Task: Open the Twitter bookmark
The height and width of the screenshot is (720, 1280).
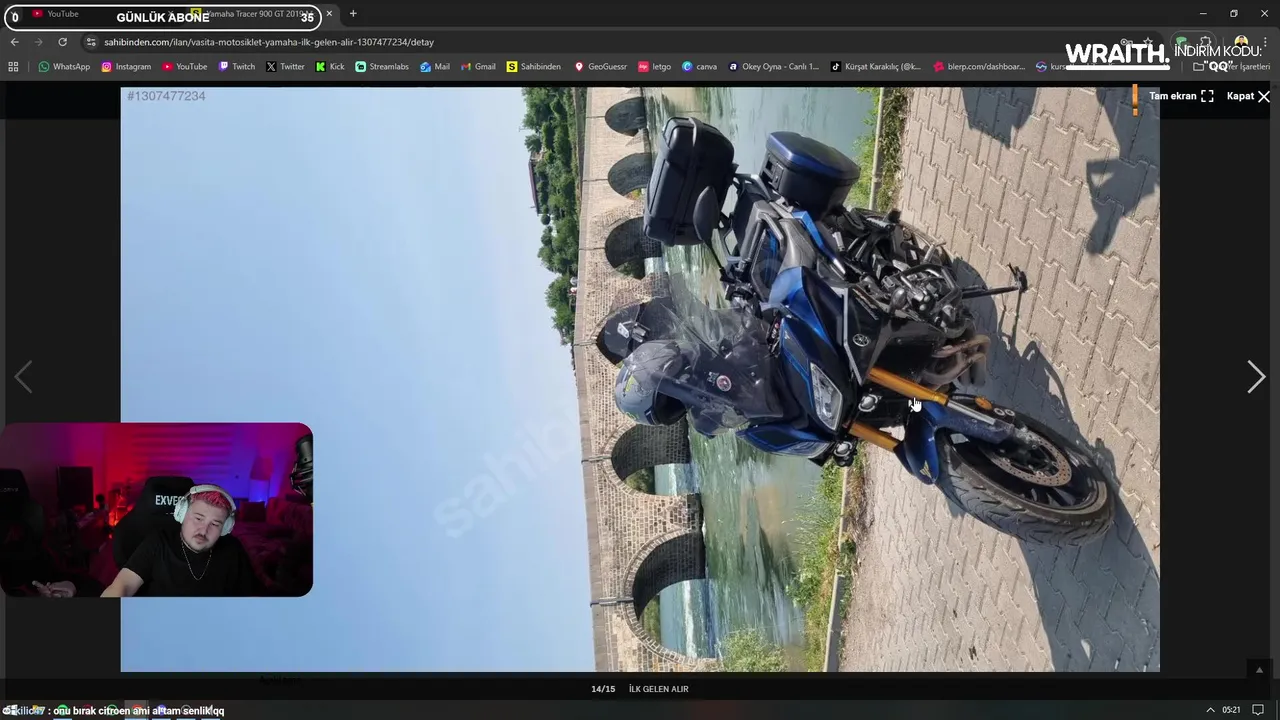Action: pyautogui.click(x=285, y=67)
